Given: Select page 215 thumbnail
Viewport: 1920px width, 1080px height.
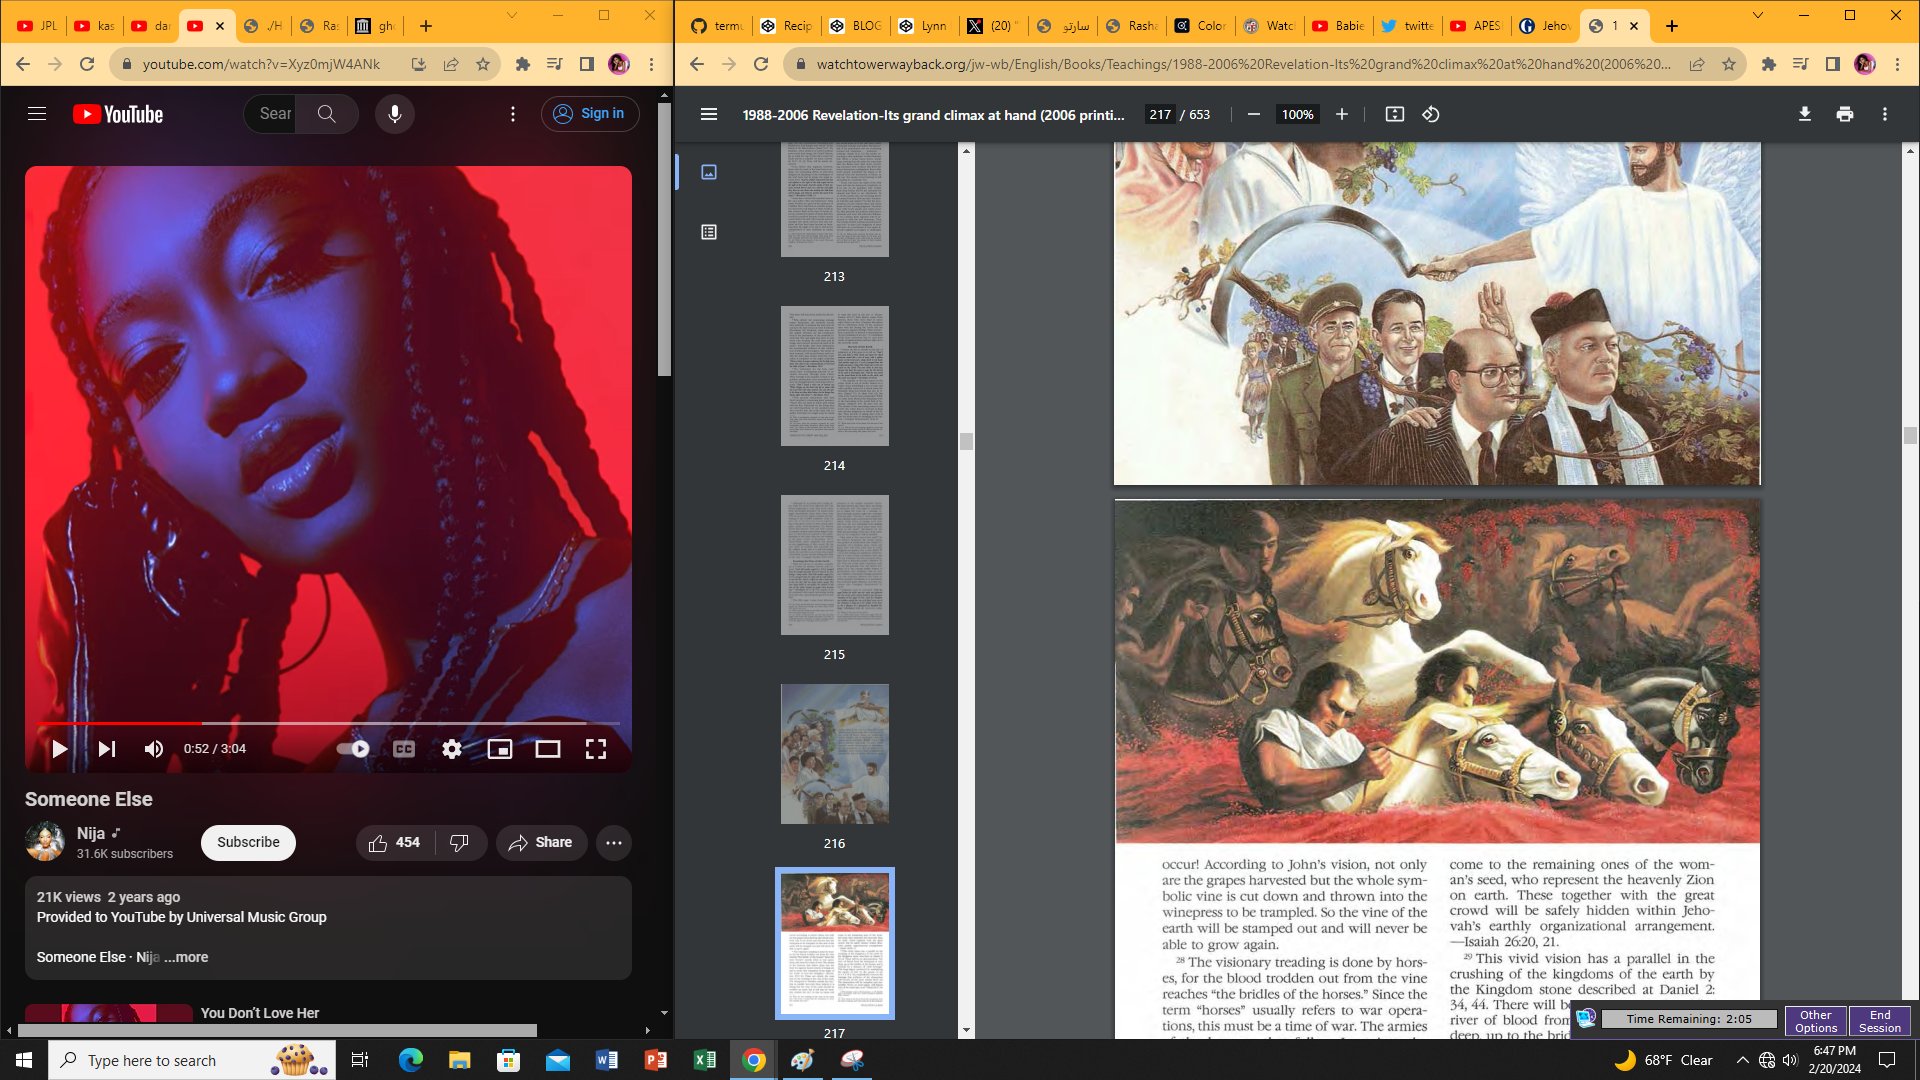Looking at the screenshot, I should click(x=835, y=565).
